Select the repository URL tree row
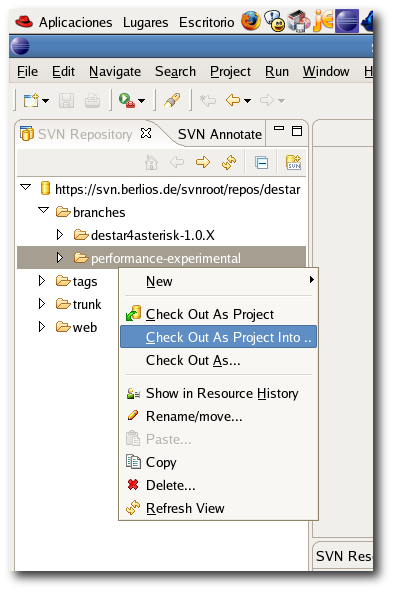Screen dimensions: 394x592 point(162,189)
